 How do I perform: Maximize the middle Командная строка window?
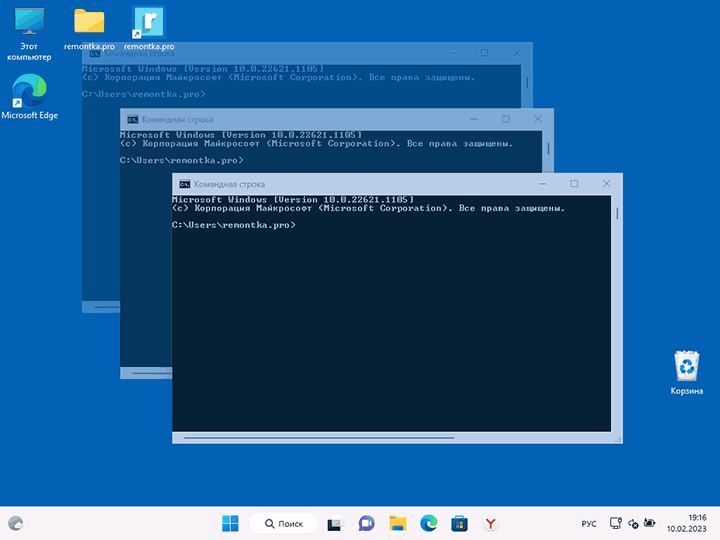tap(506, 119)
